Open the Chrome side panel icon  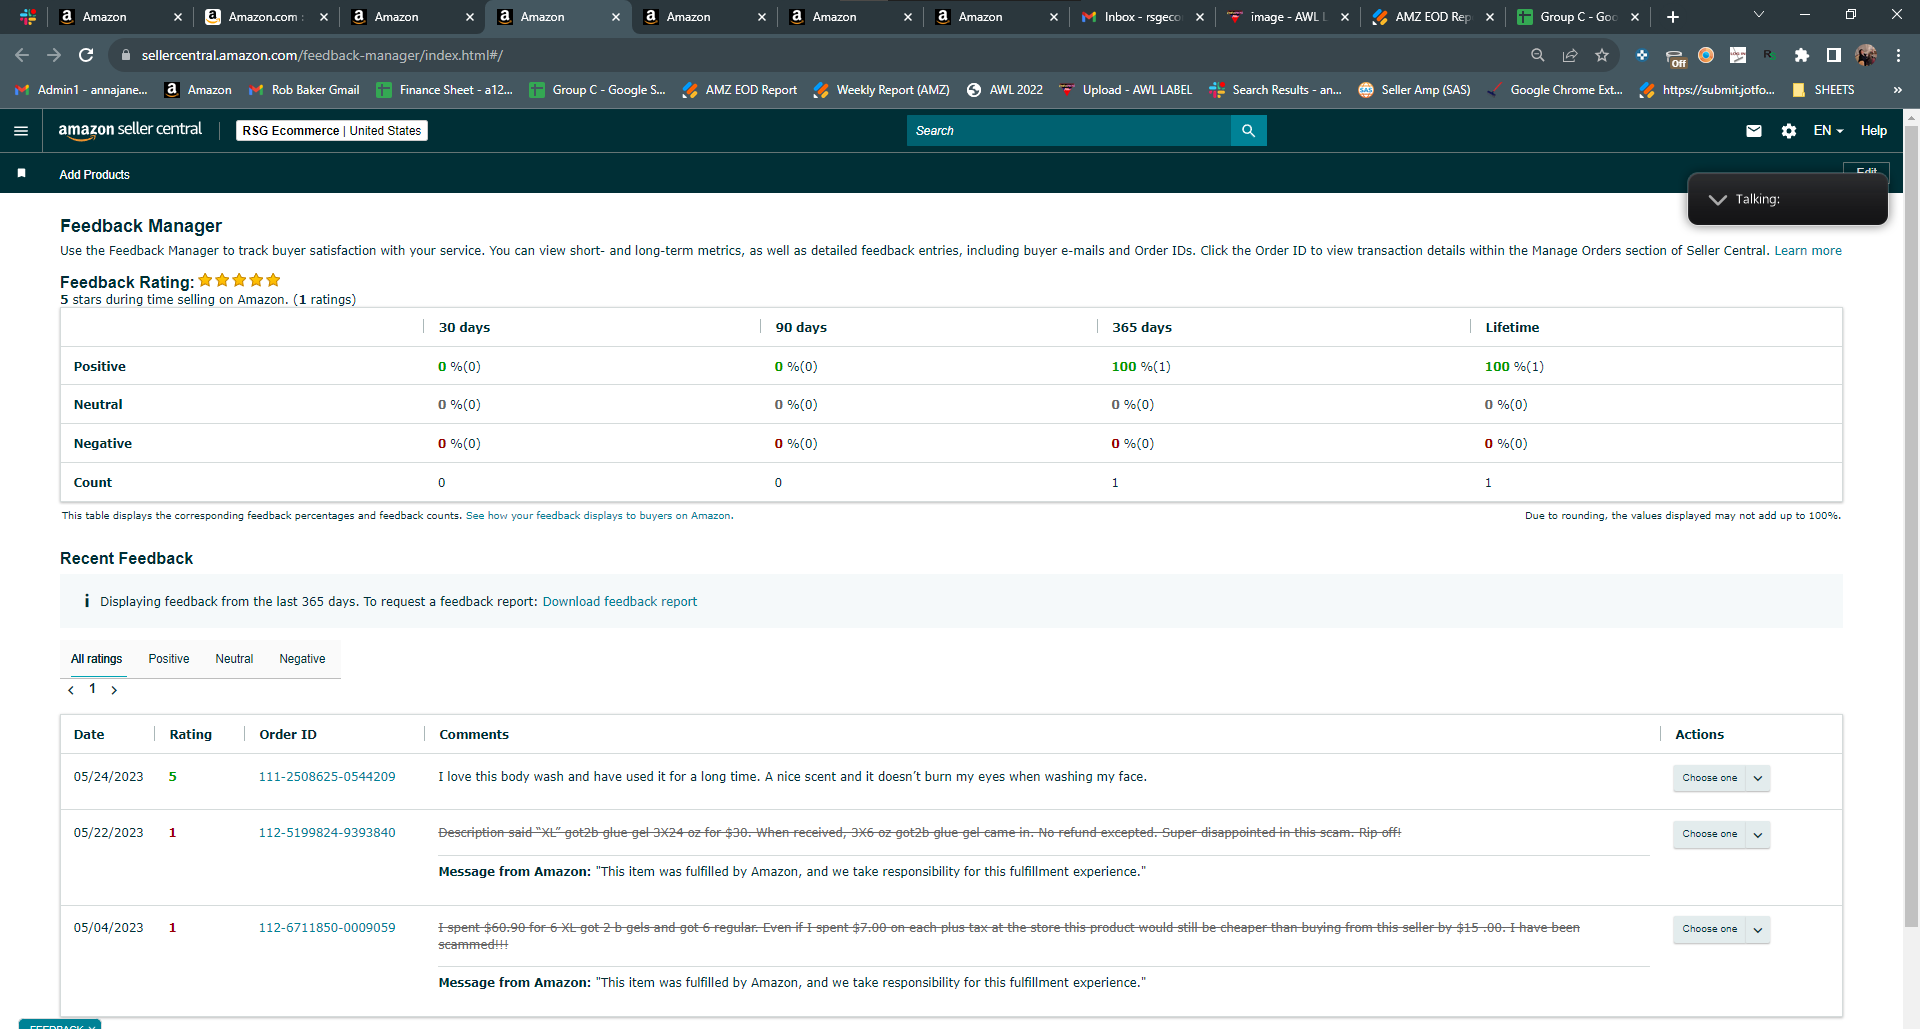1833,56
